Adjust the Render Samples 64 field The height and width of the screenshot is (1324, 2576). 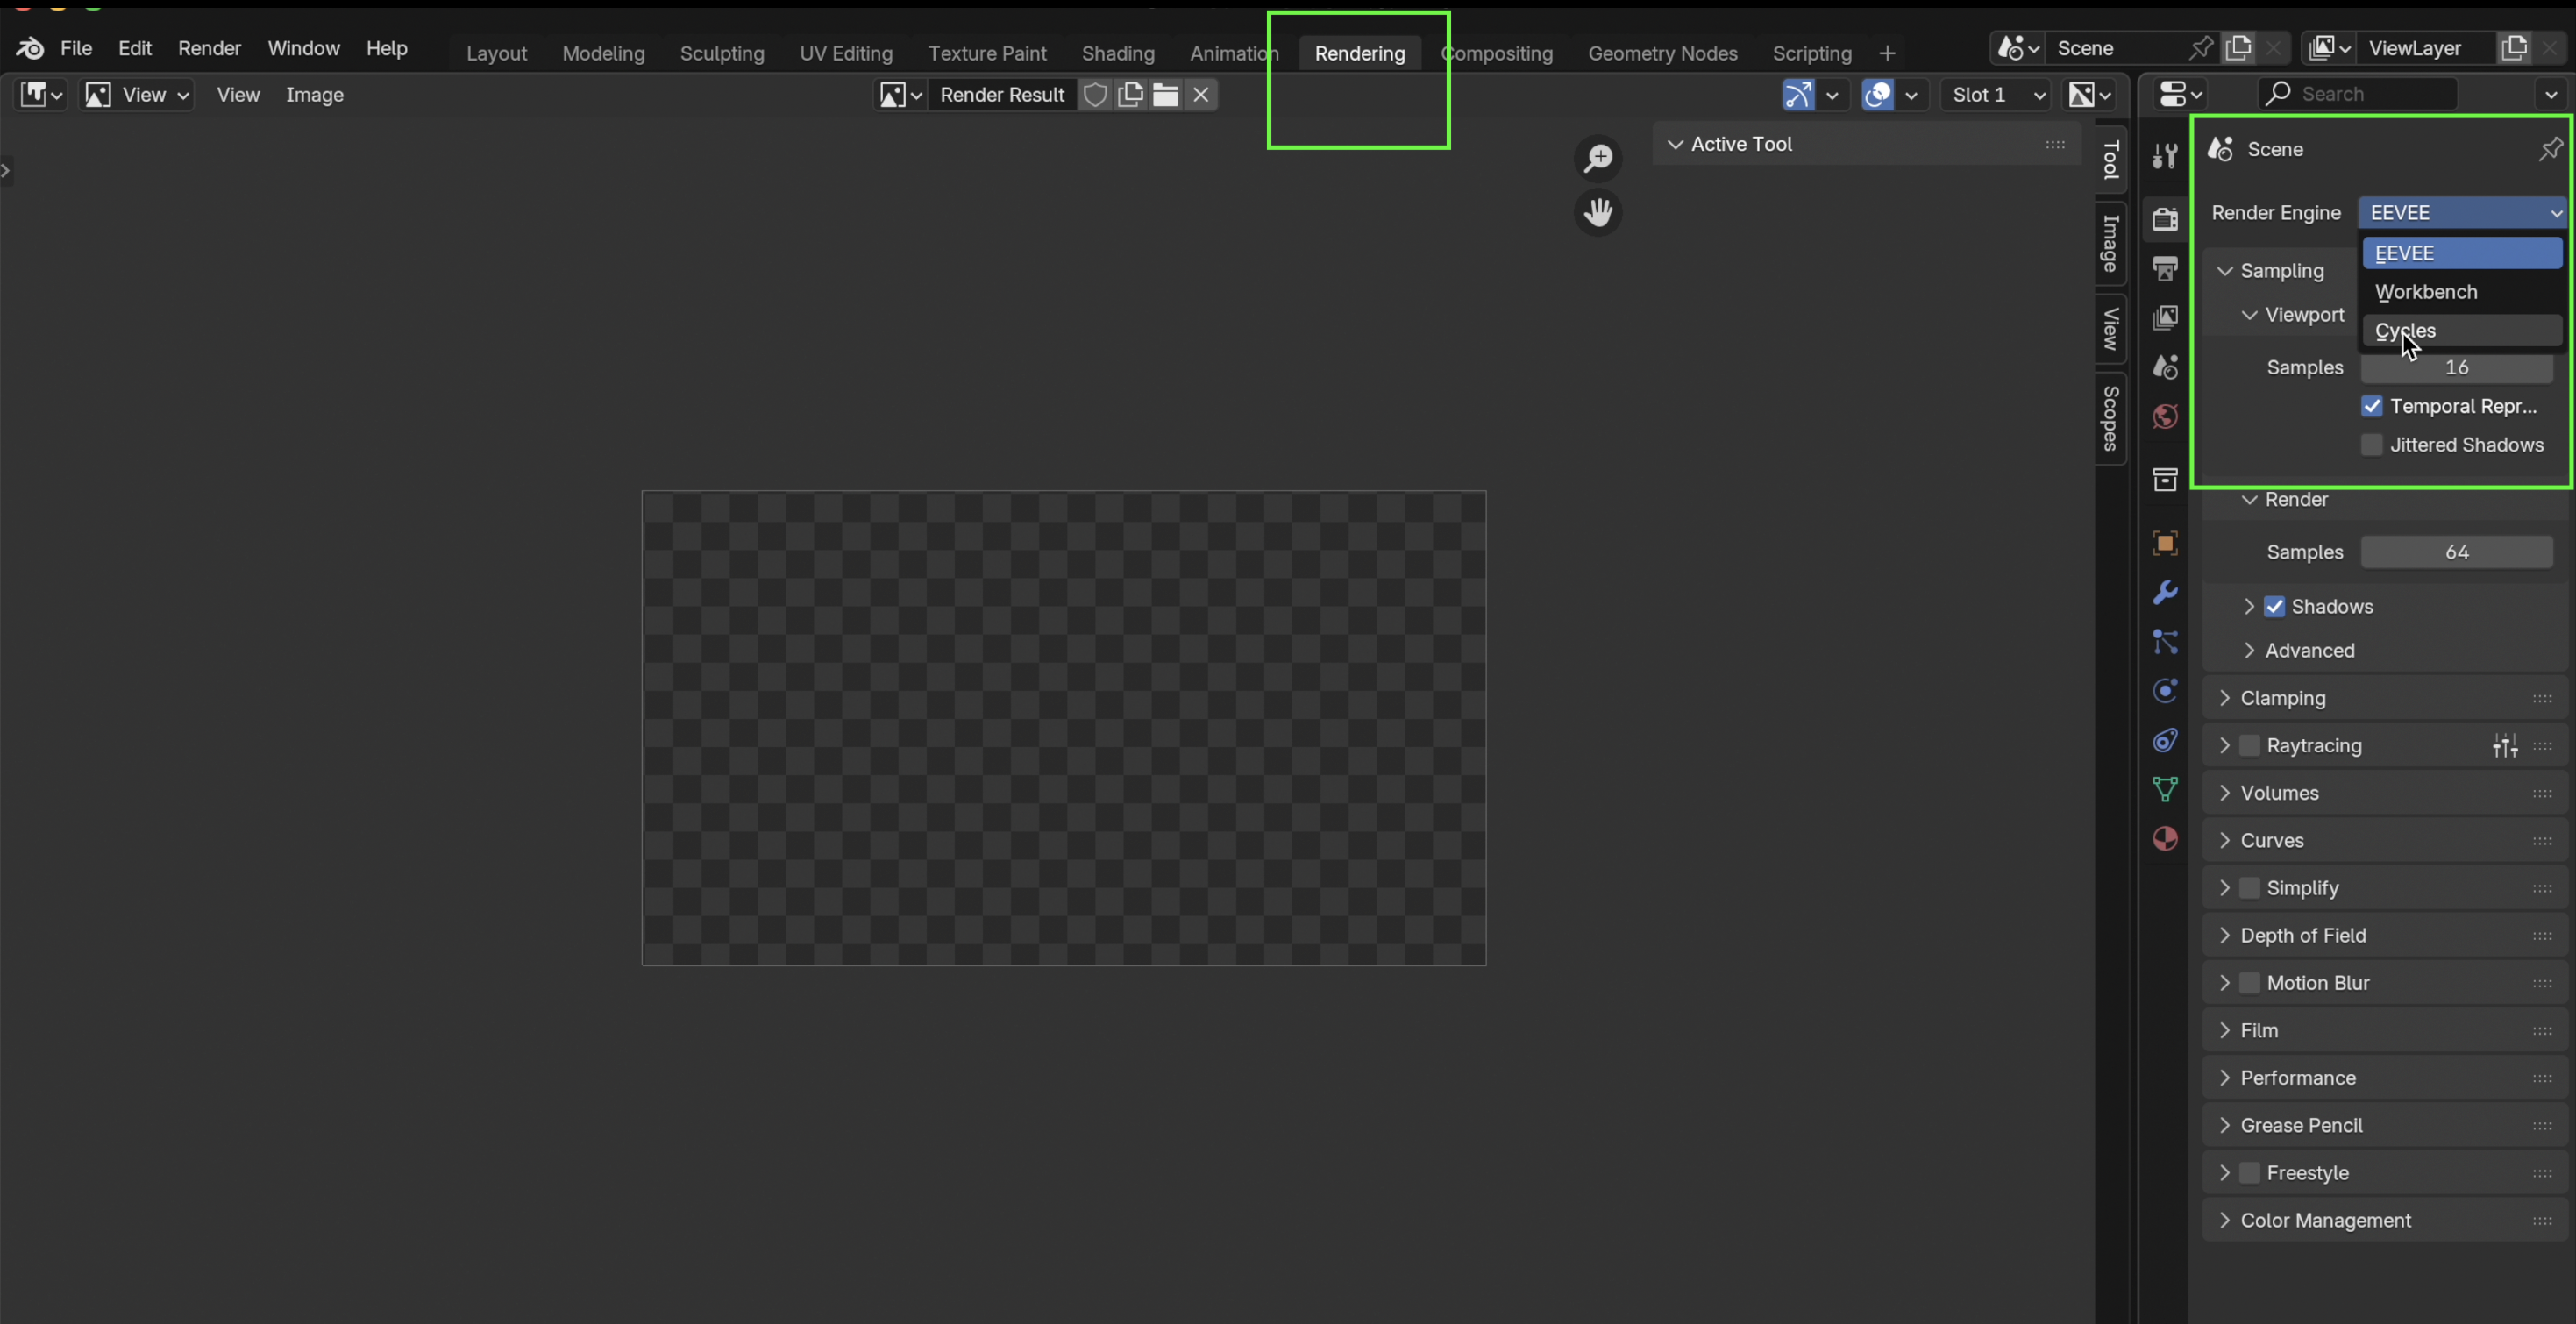click(x=2456, y=552)
